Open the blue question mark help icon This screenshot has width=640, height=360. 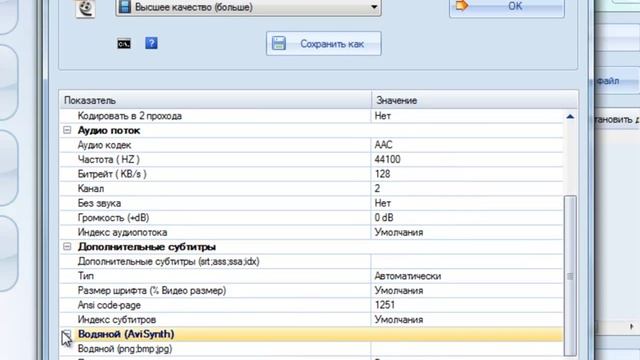151,43
